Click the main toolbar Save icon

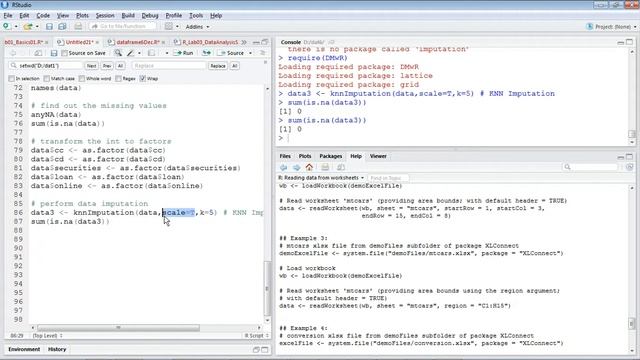[49, 27]
